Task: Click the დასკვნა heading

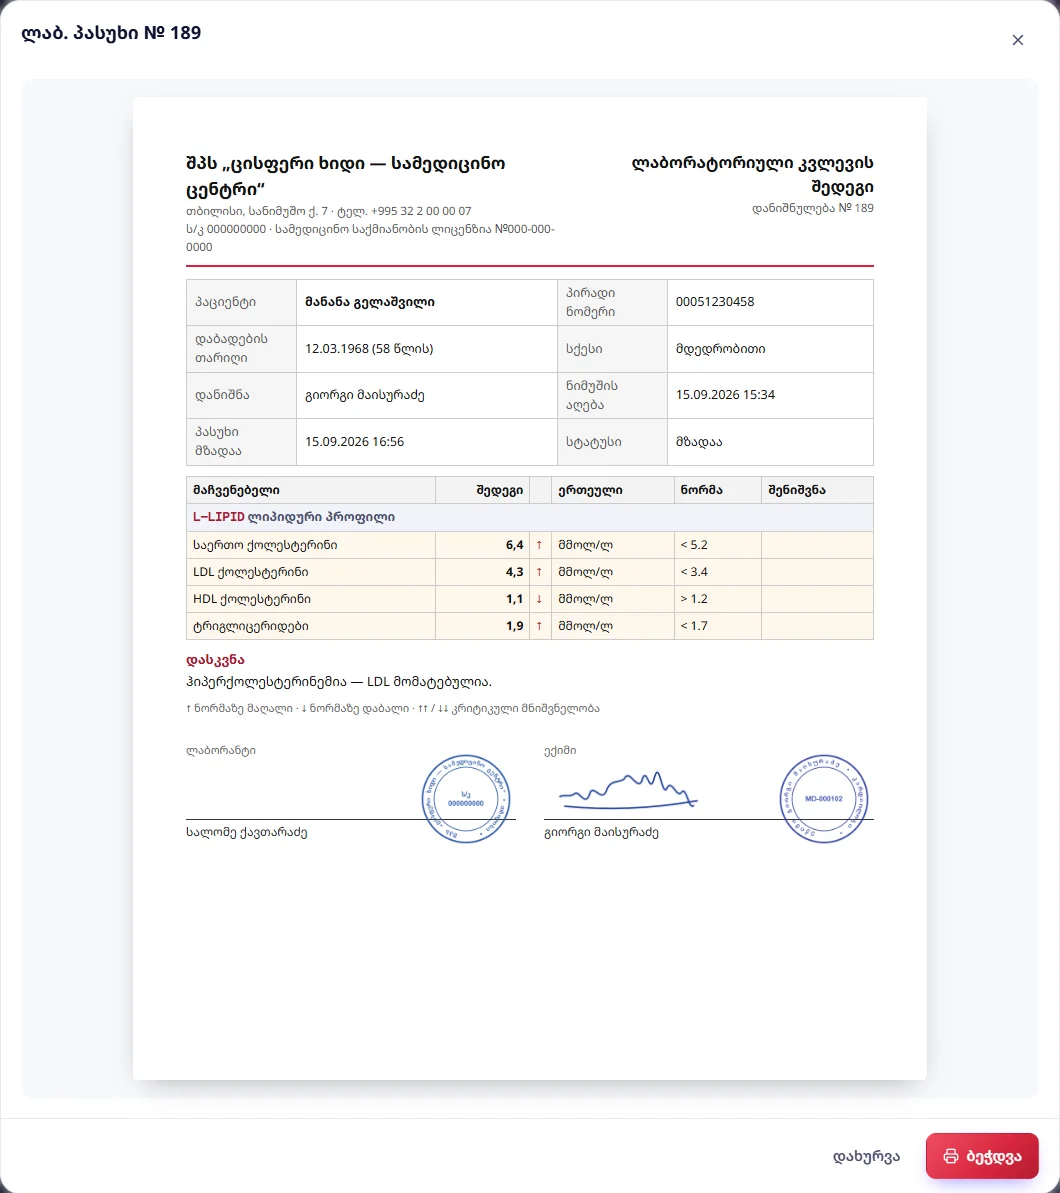Action: coord(215,660)
